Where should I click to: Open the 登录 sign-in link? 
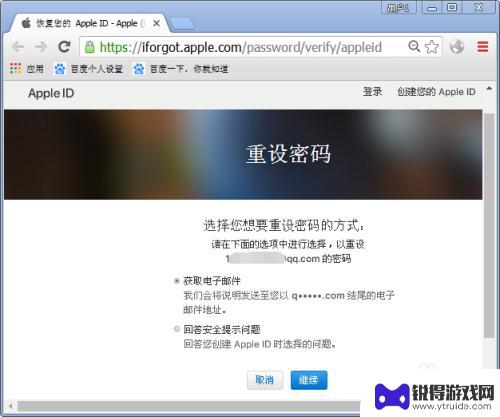(x=372, y=92)
